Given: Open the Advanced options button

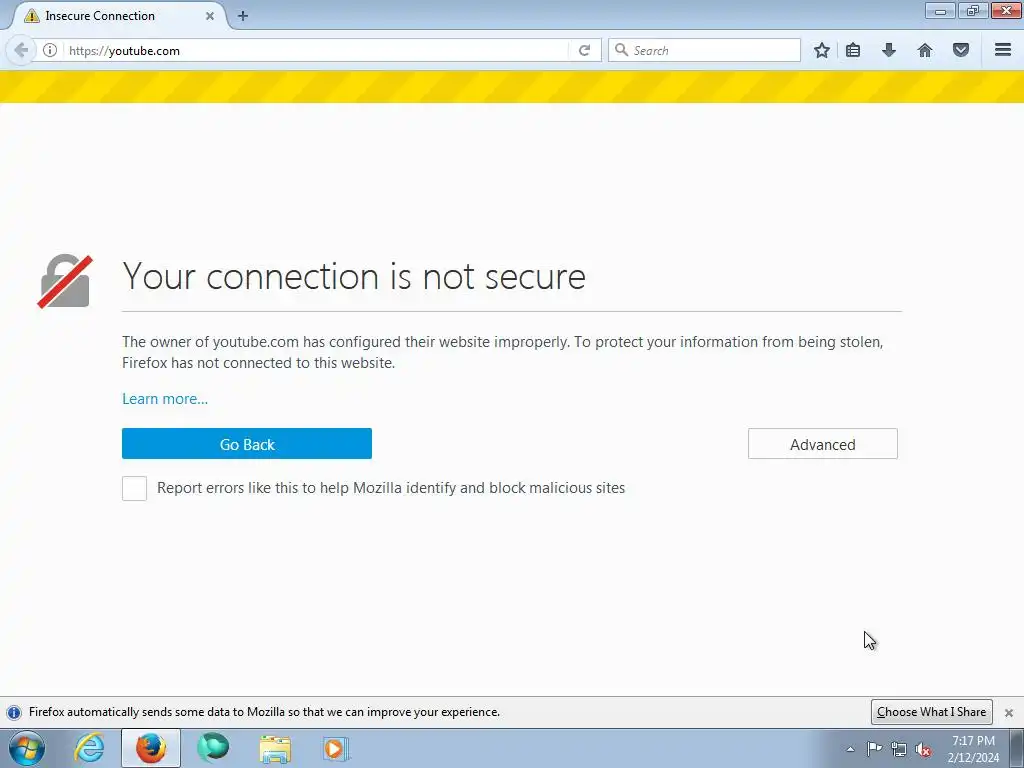Looking at the screenshot, I should (823, 444).
